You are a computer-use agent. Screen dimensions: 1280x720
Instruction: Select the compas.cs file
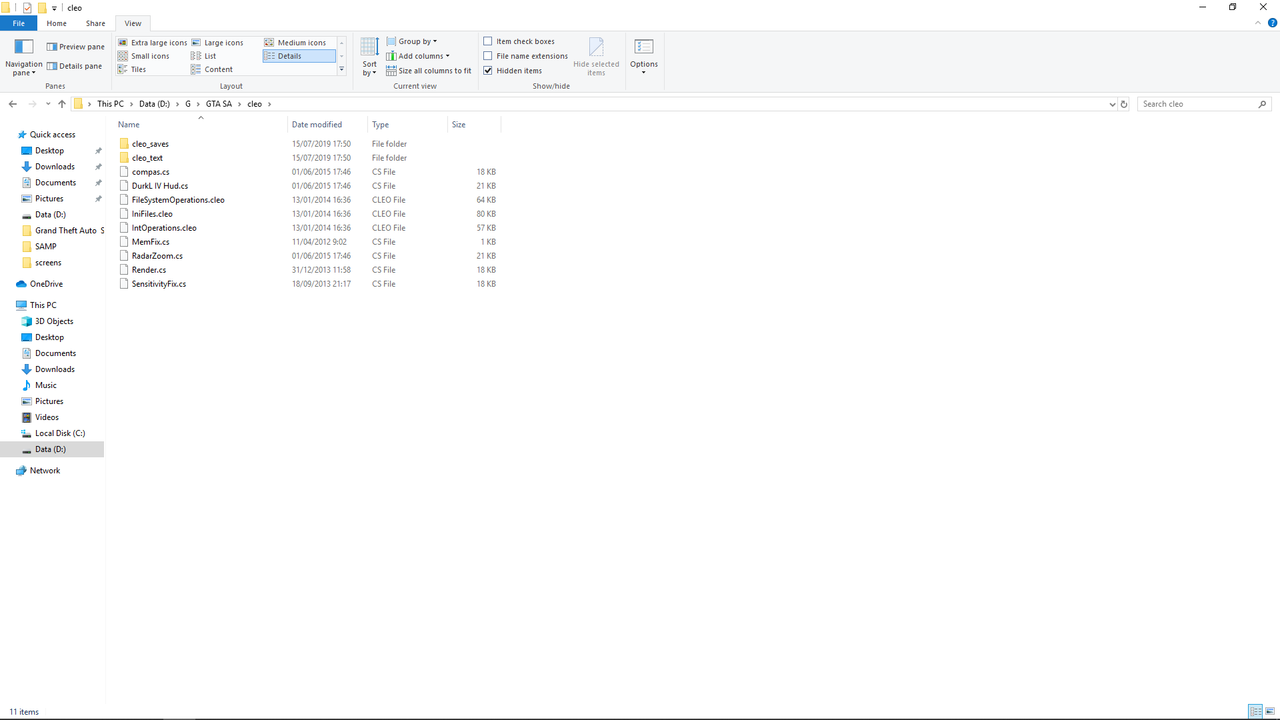point(150,172)
